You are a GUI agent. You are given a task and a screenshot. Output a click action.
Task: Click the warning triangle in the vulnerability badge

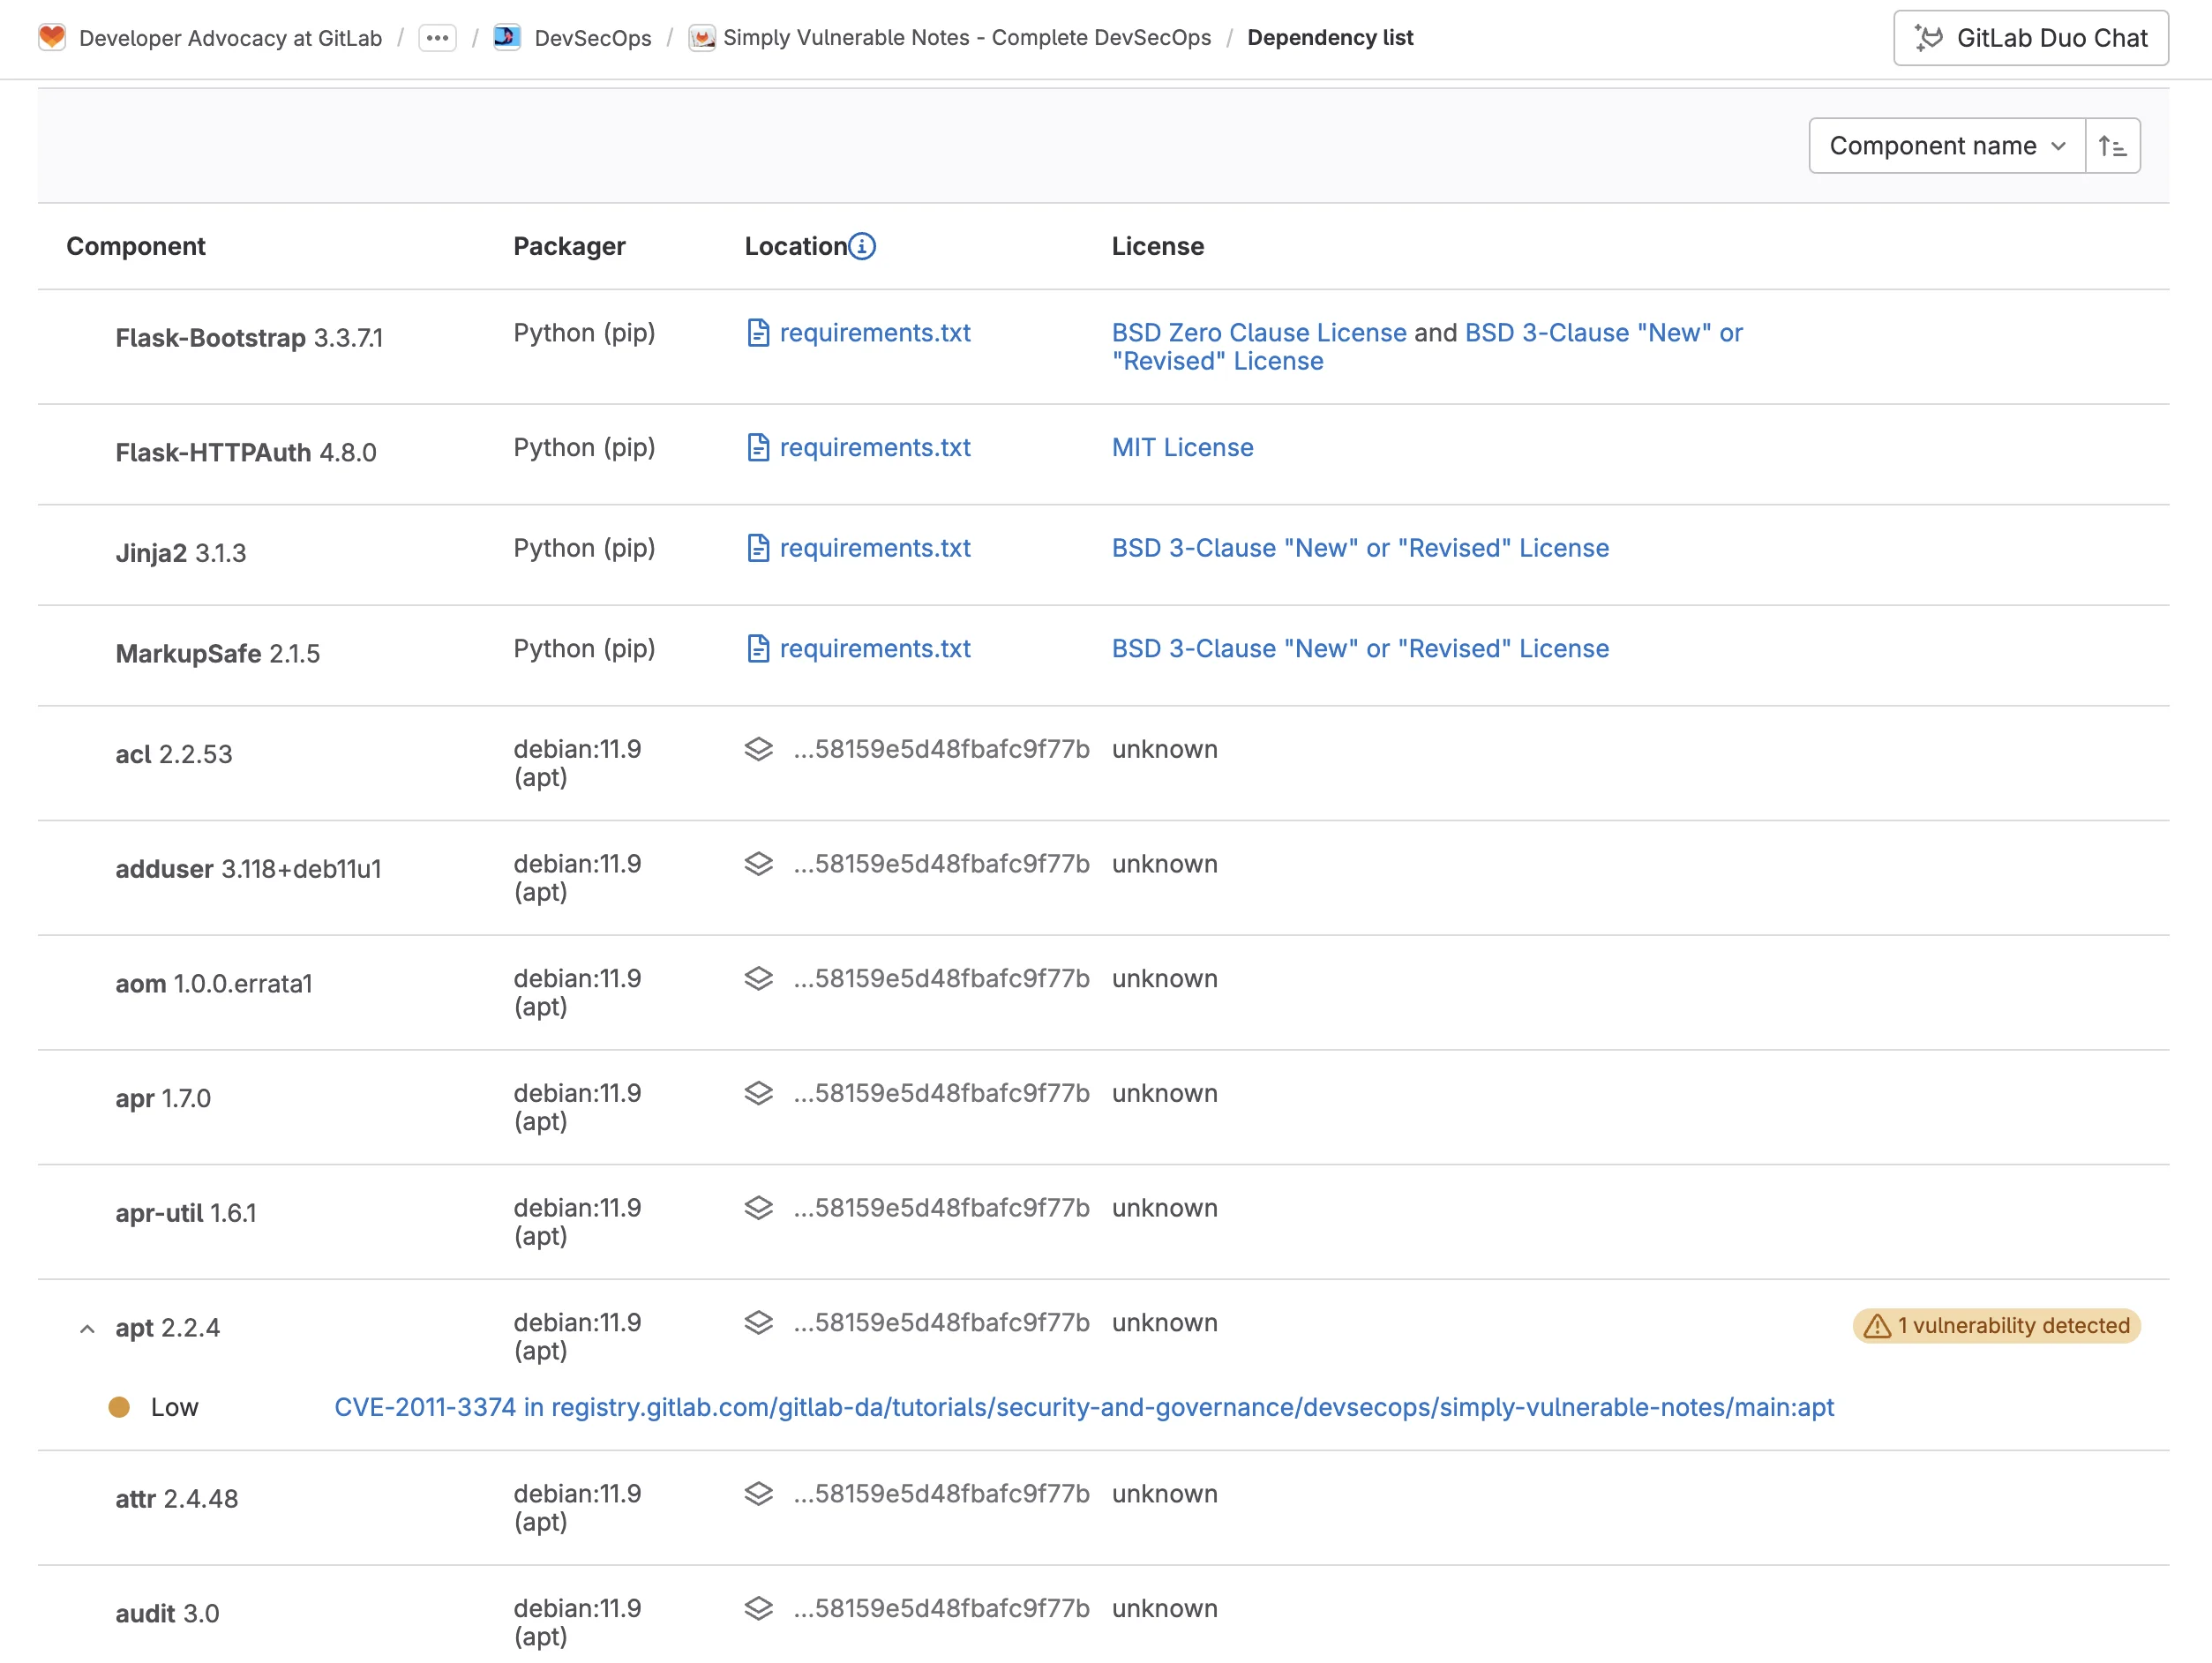[1876, 1326]
